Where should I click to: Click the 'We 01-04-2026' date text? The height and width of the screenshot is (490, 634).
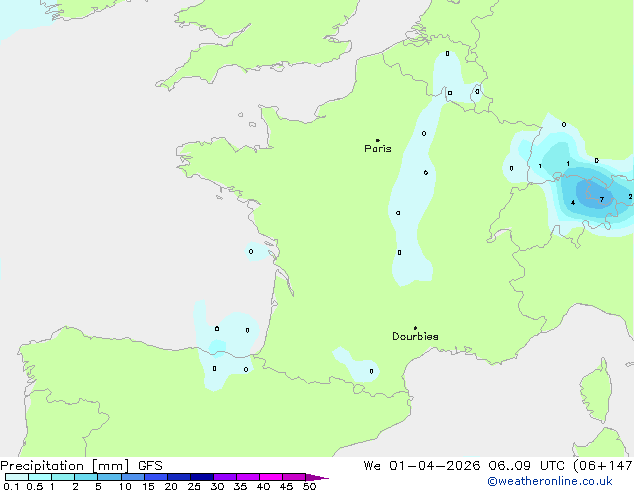pyautogui.click(x=422, y=466)
